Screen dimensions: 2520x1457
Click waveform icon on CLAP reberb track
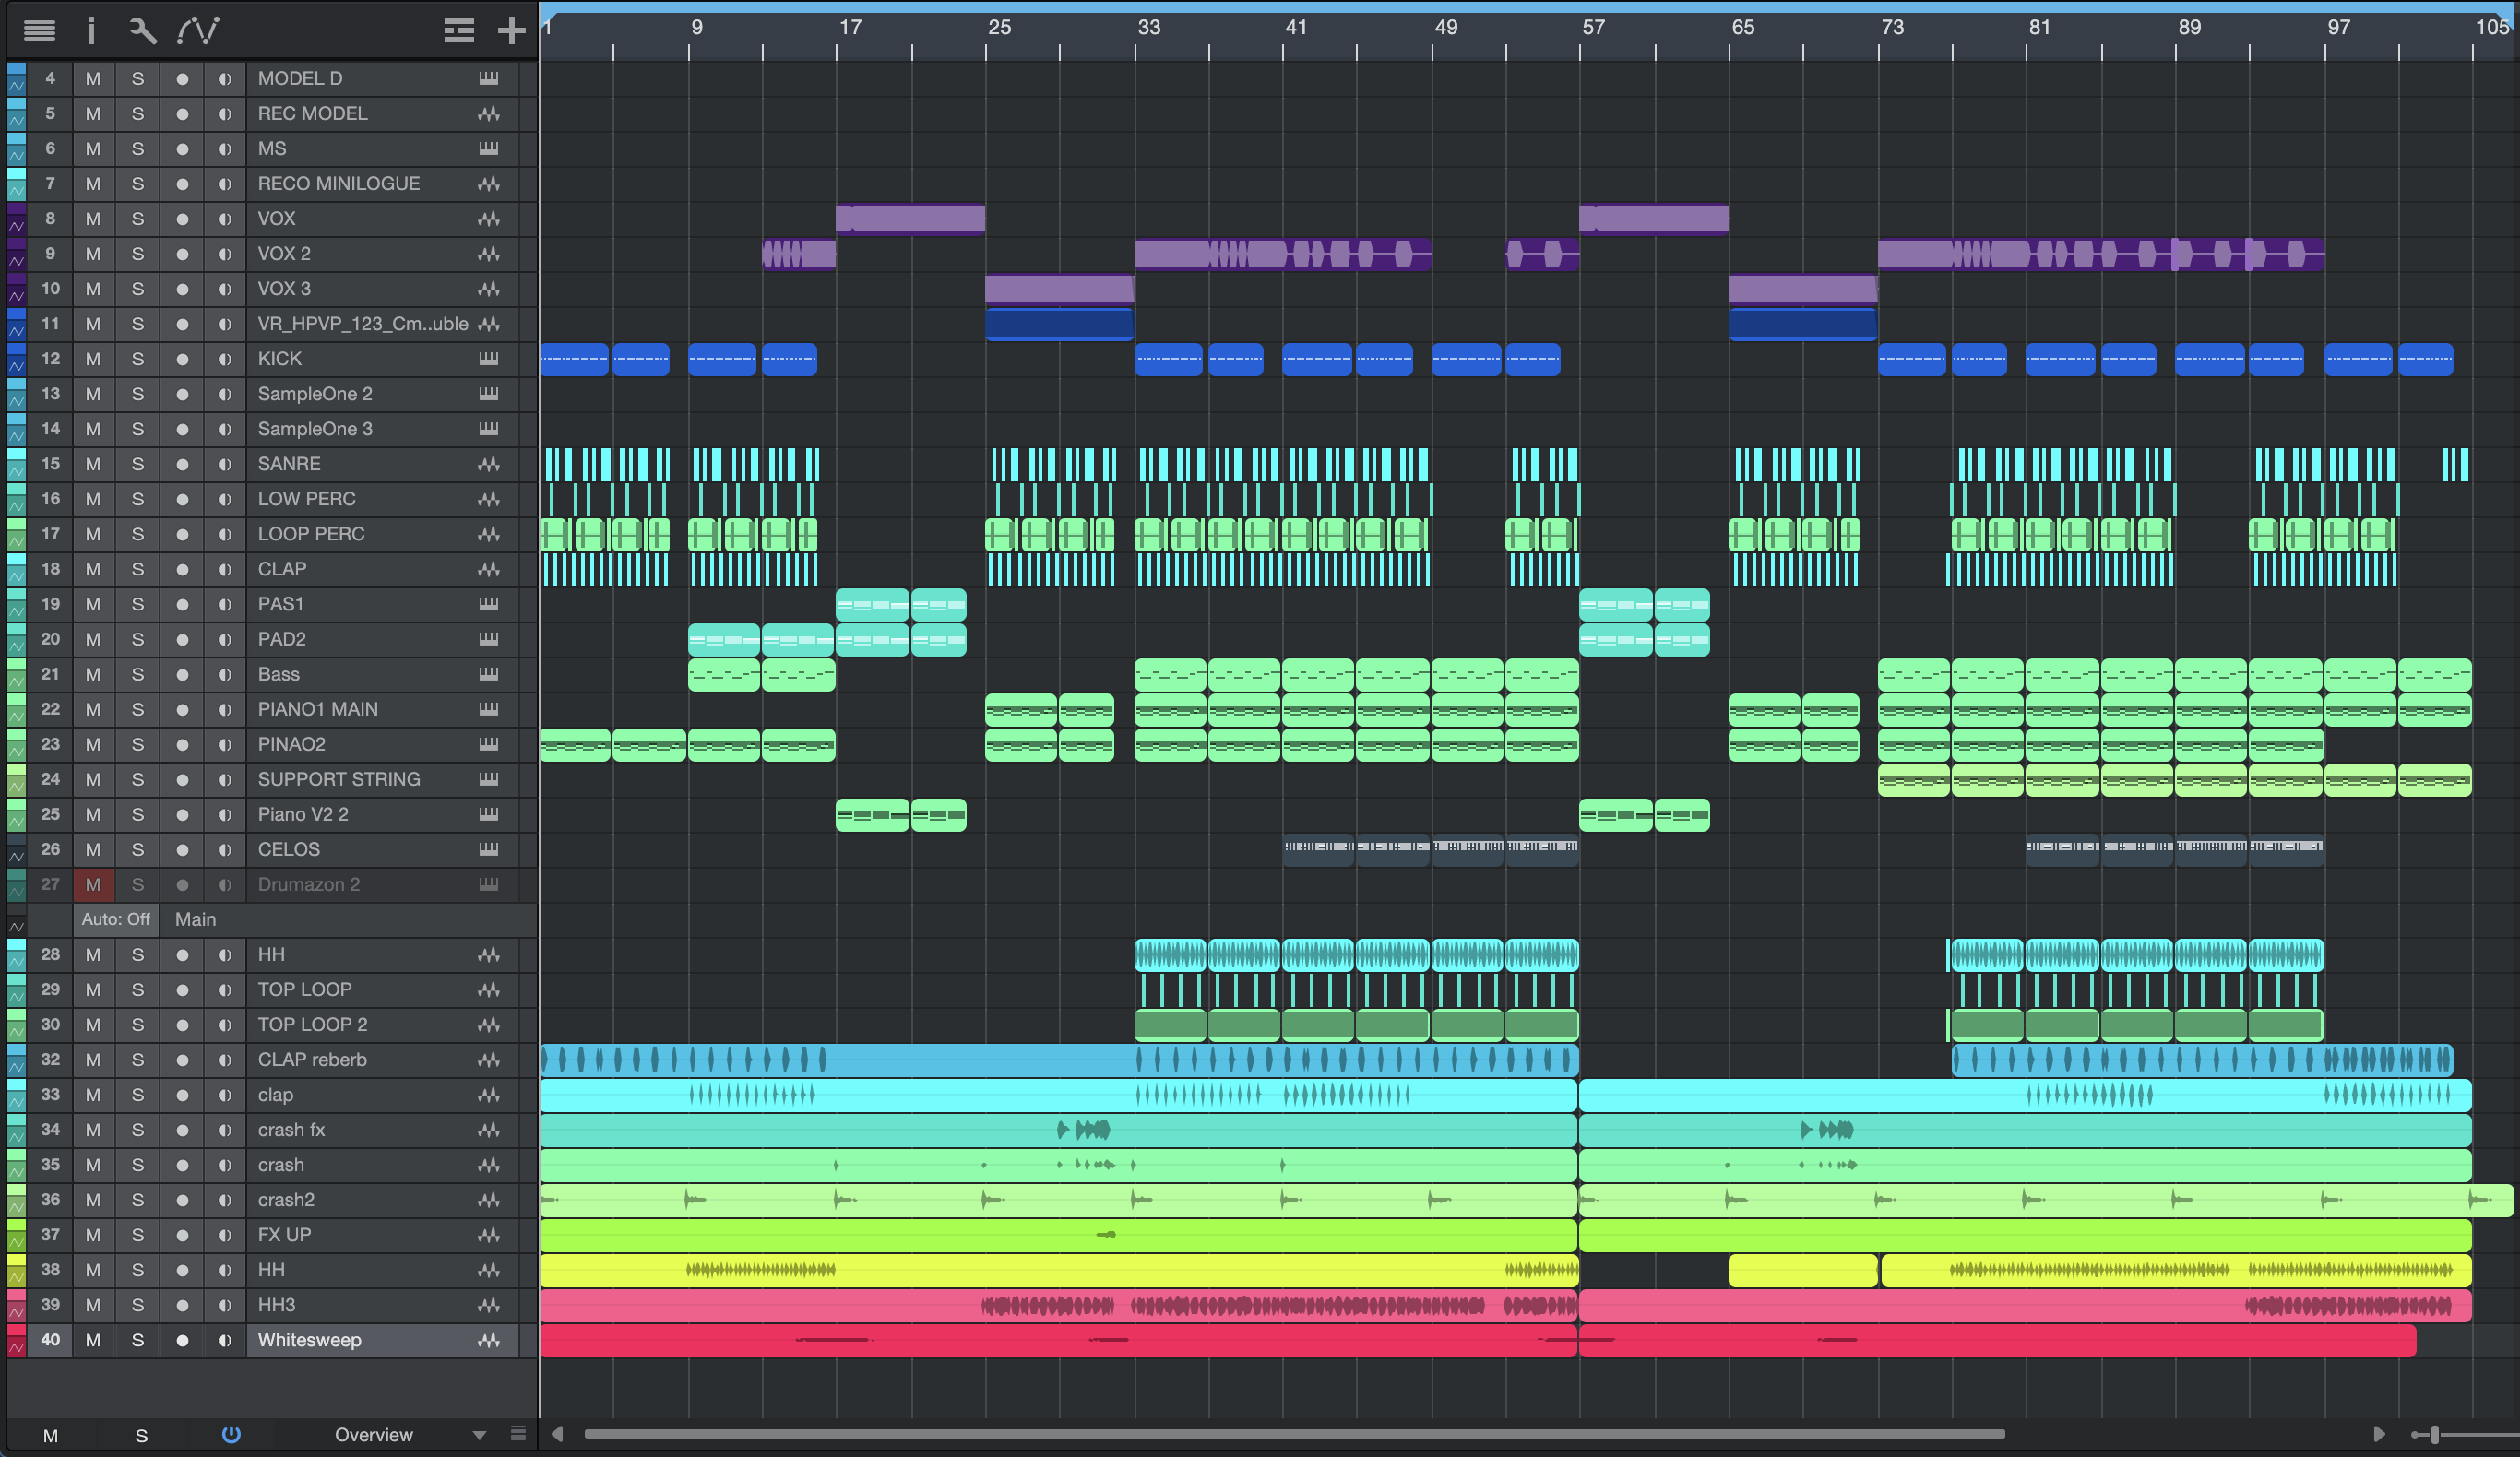(x=488, y=1059)
